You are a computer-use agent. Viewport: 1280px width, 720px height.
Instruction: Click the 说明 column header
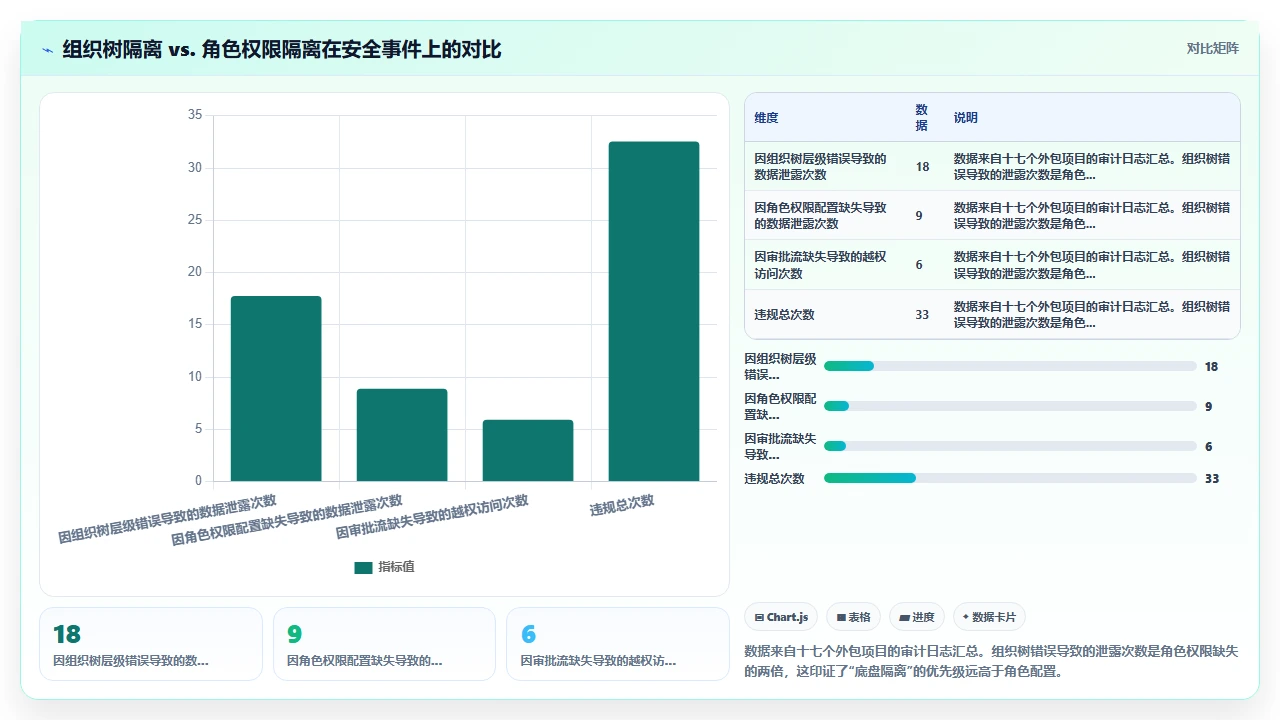(966, 118)
